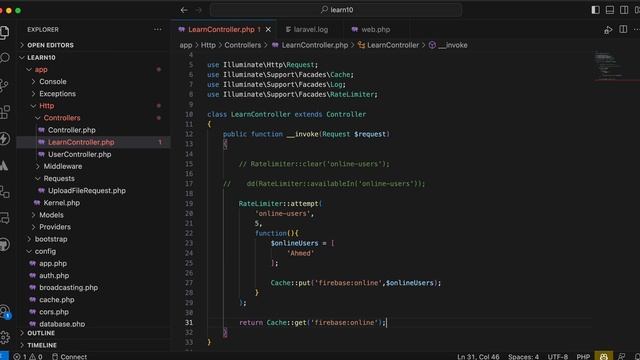Click Connect in the status bar

pyautogui.click(x=70, y=356)
